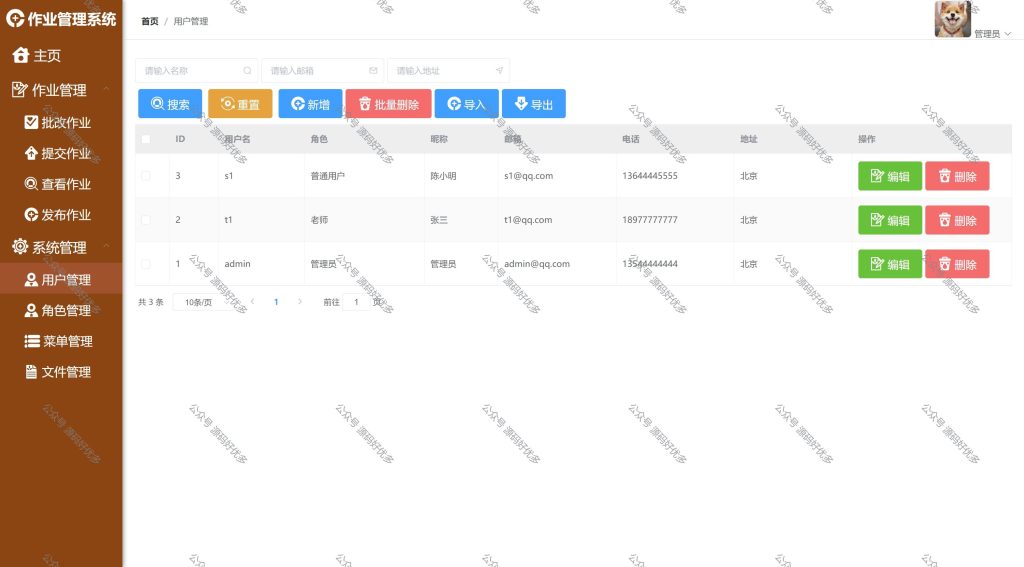Toggle the select-all checkbox in table header
The height and width of the screenshot is (567, 1024).
(146, 139)
